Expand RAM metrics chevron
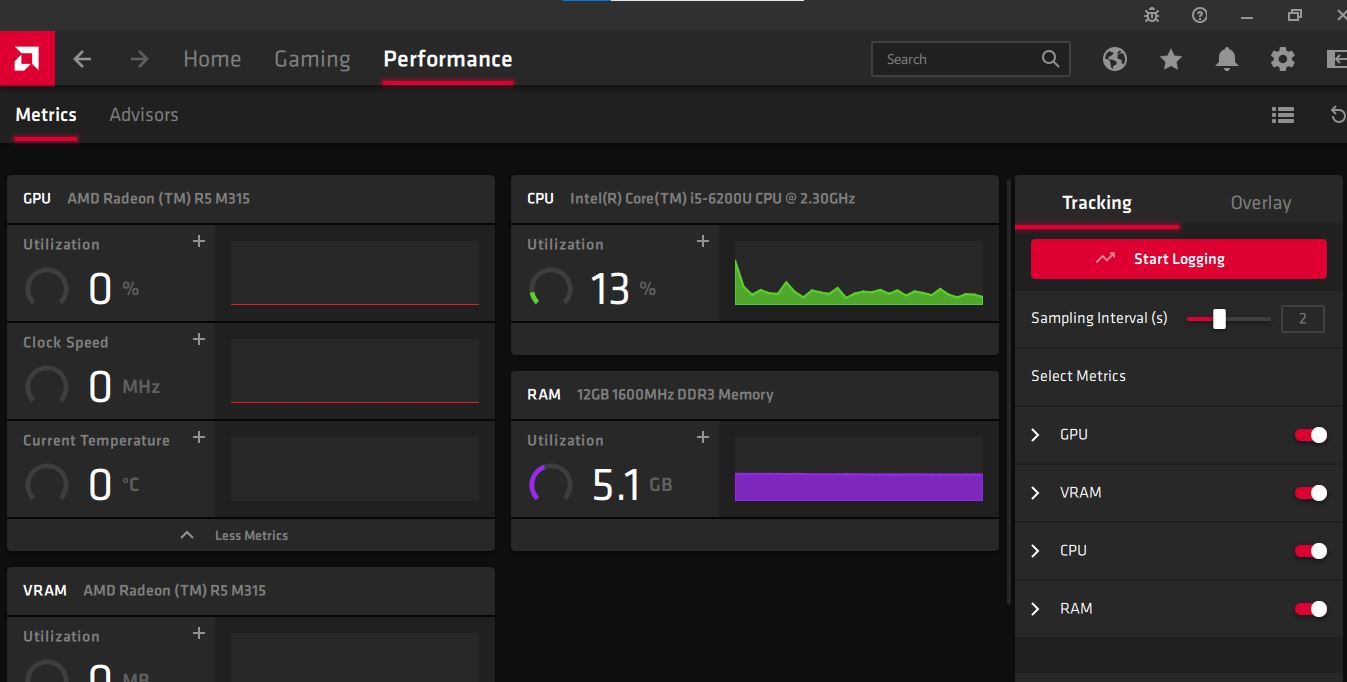This screenshot has height=682, width=1347. coord(1036,609)
